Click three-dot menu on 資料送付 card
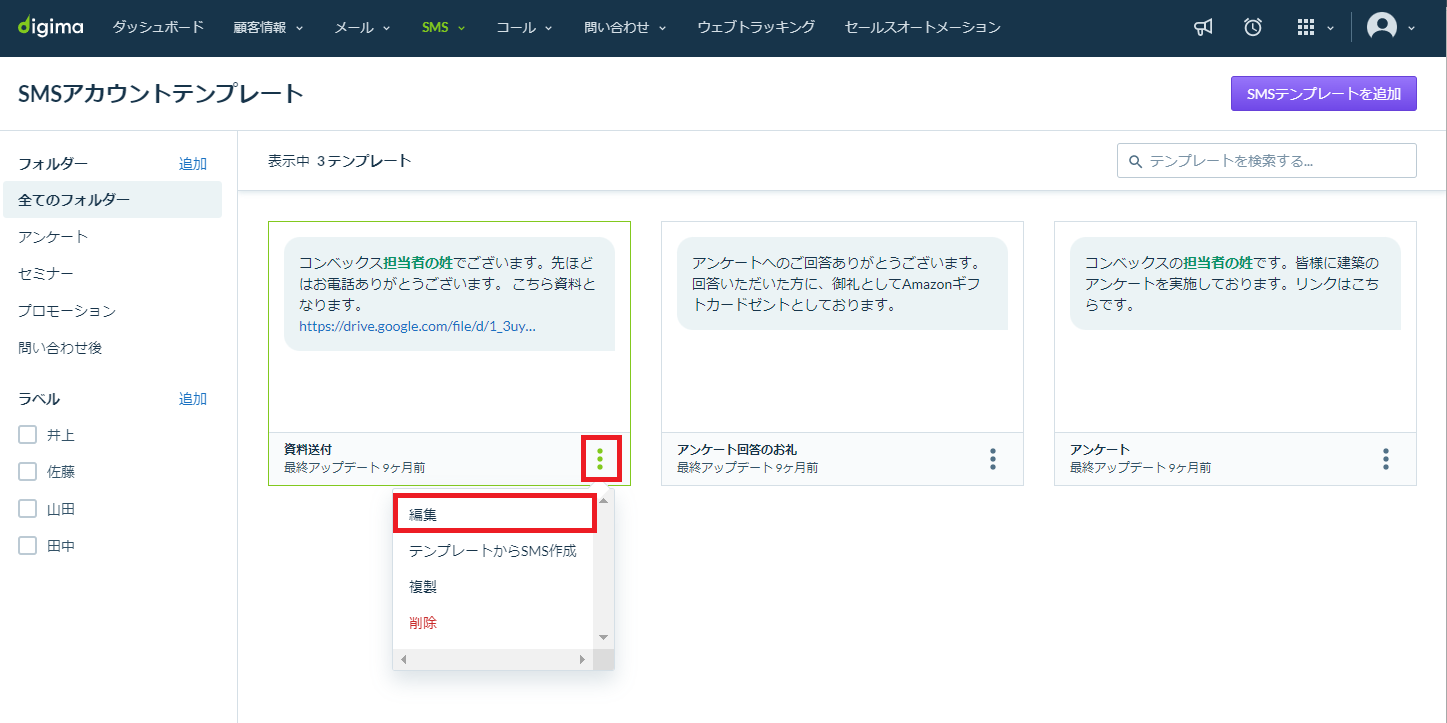Image resolution: width=1447 pixels, height=723 pixels. [x=600, y=459]
